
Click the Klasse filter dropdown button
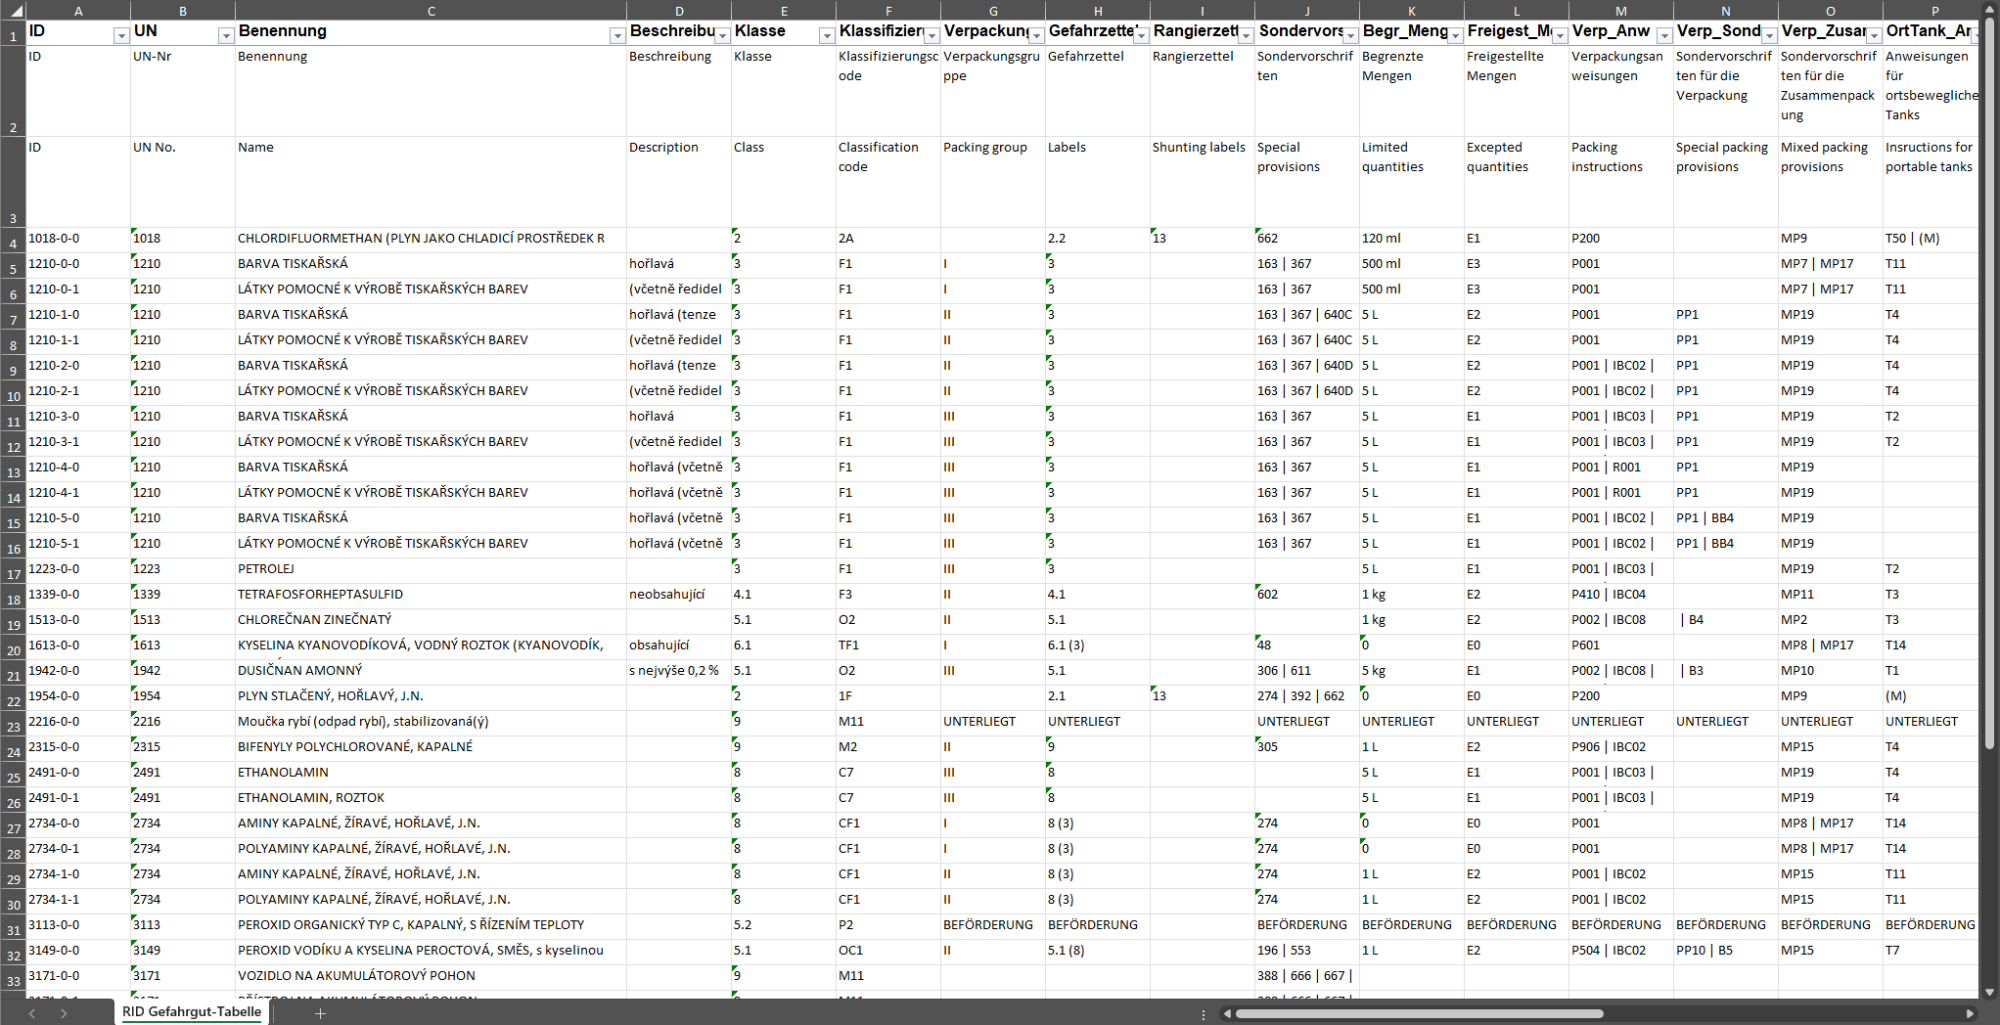(x=826, y=36)
